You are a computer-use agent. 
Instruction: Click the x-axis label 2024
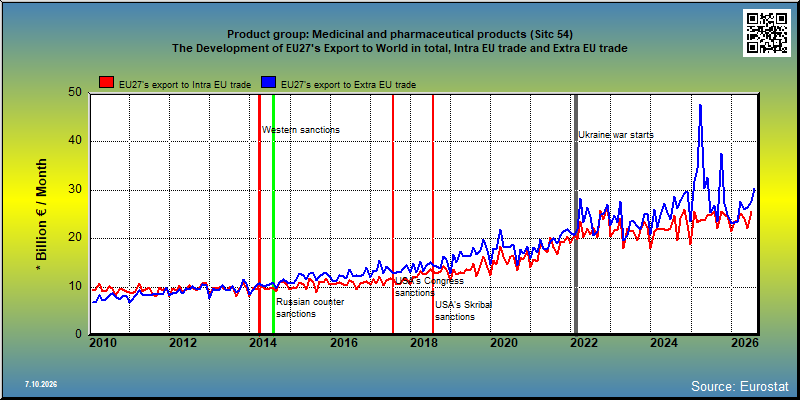pos(664,343)
